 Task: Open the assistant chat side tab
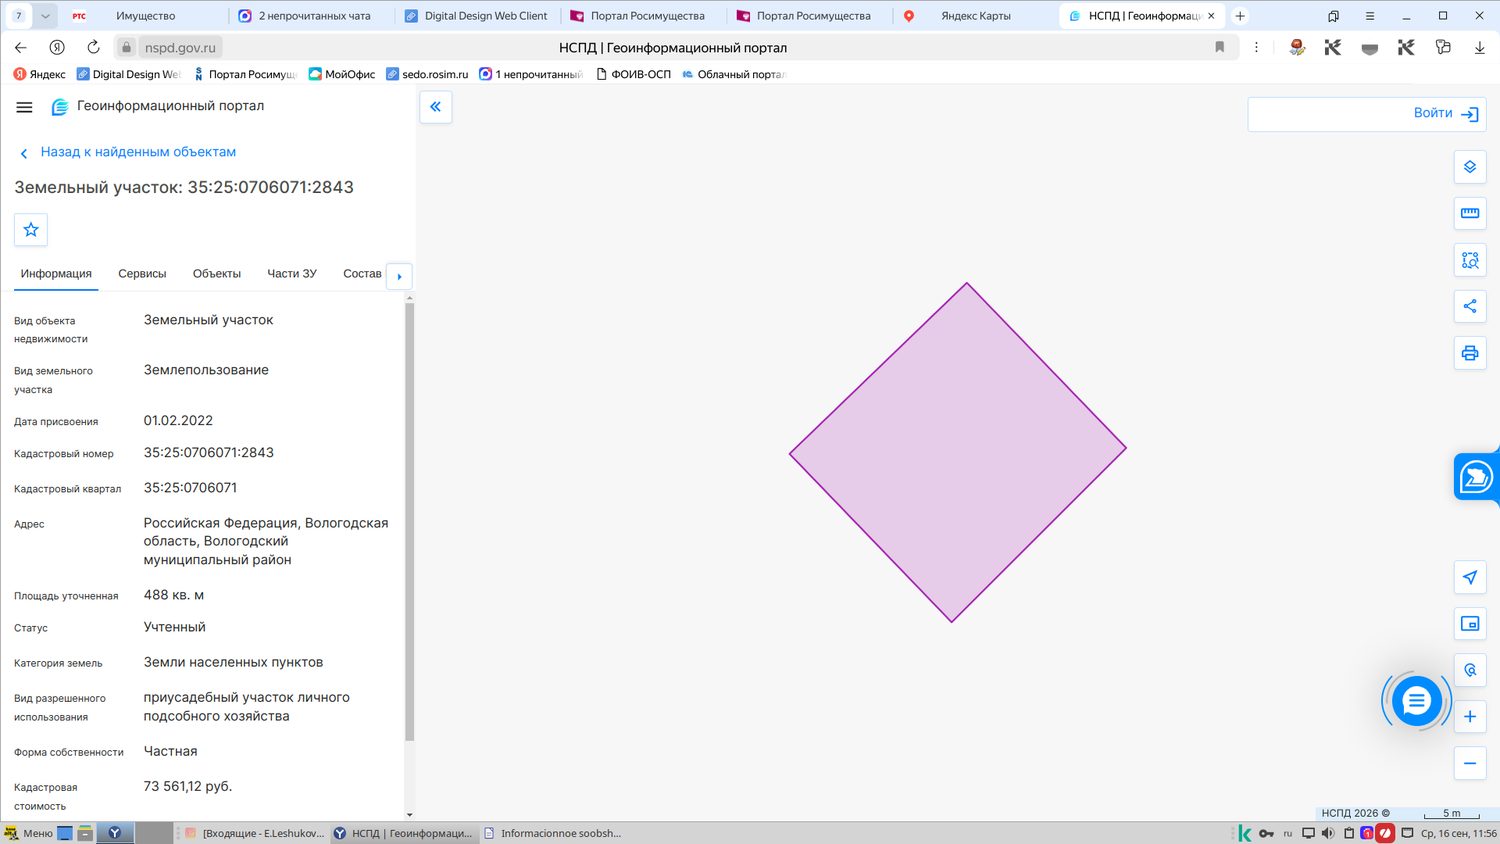click(x=1476, y=477)
